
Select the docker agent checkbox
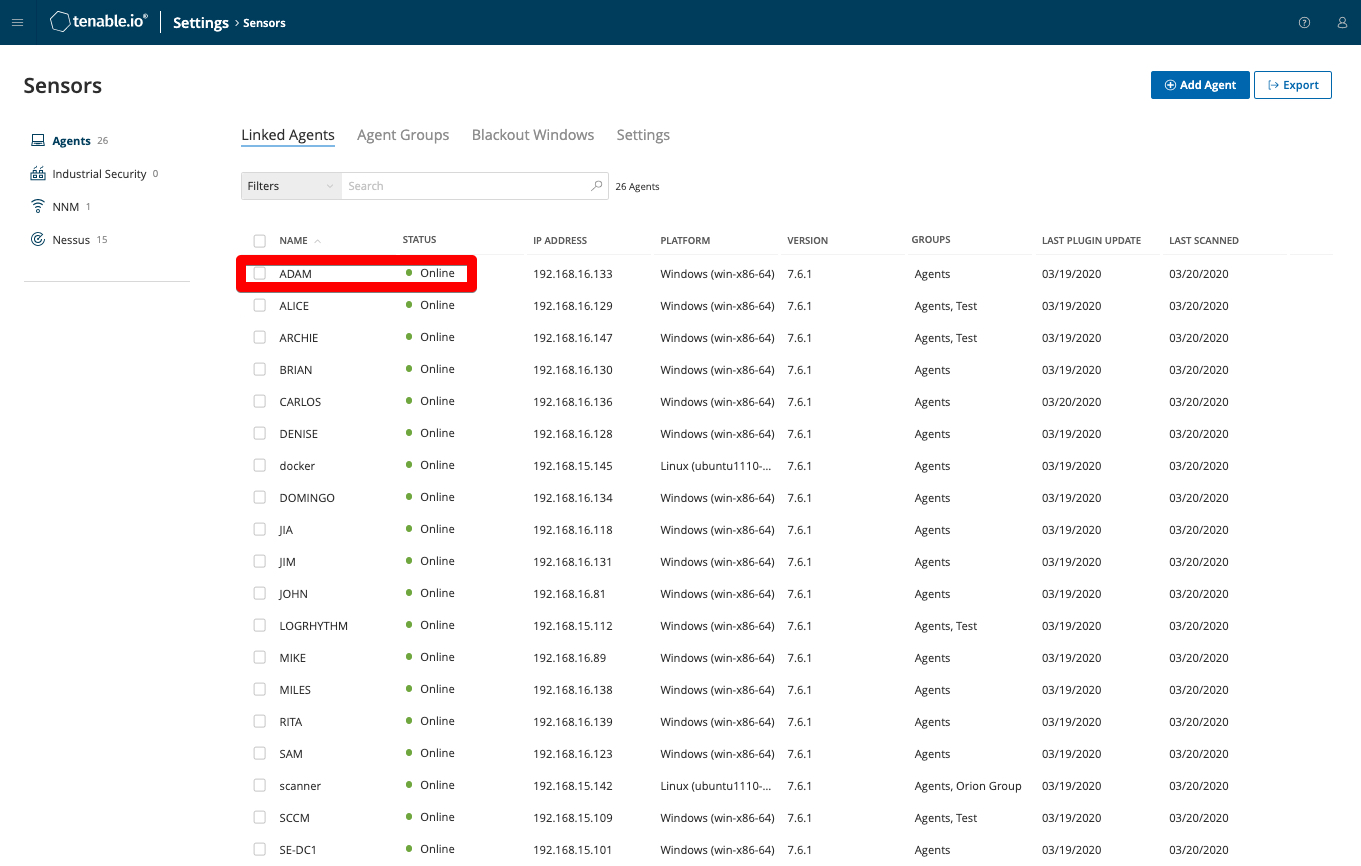[260, 466]
